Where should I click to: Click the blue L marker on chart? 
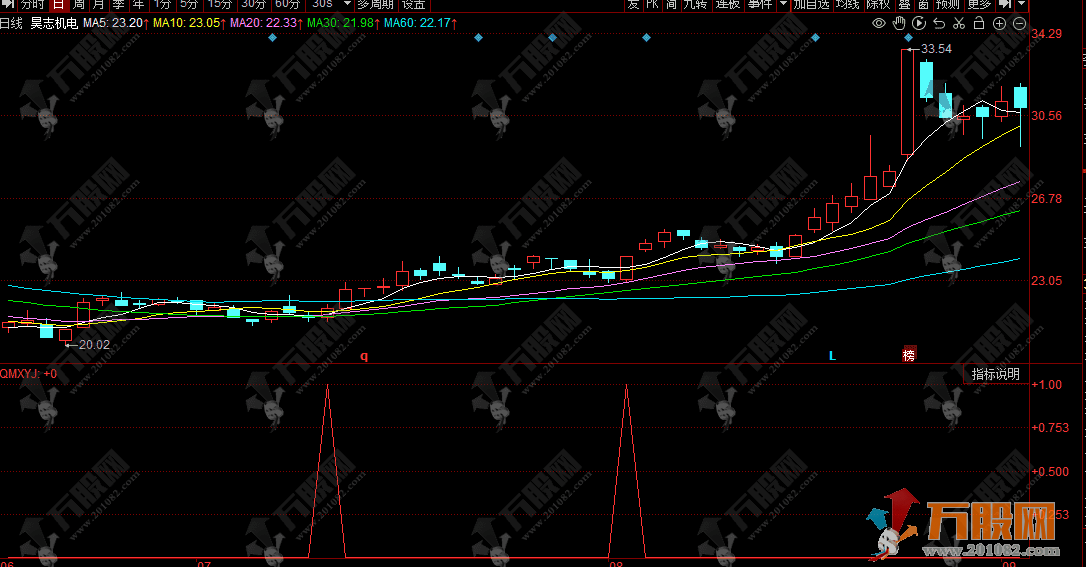[x=832, y=355]
